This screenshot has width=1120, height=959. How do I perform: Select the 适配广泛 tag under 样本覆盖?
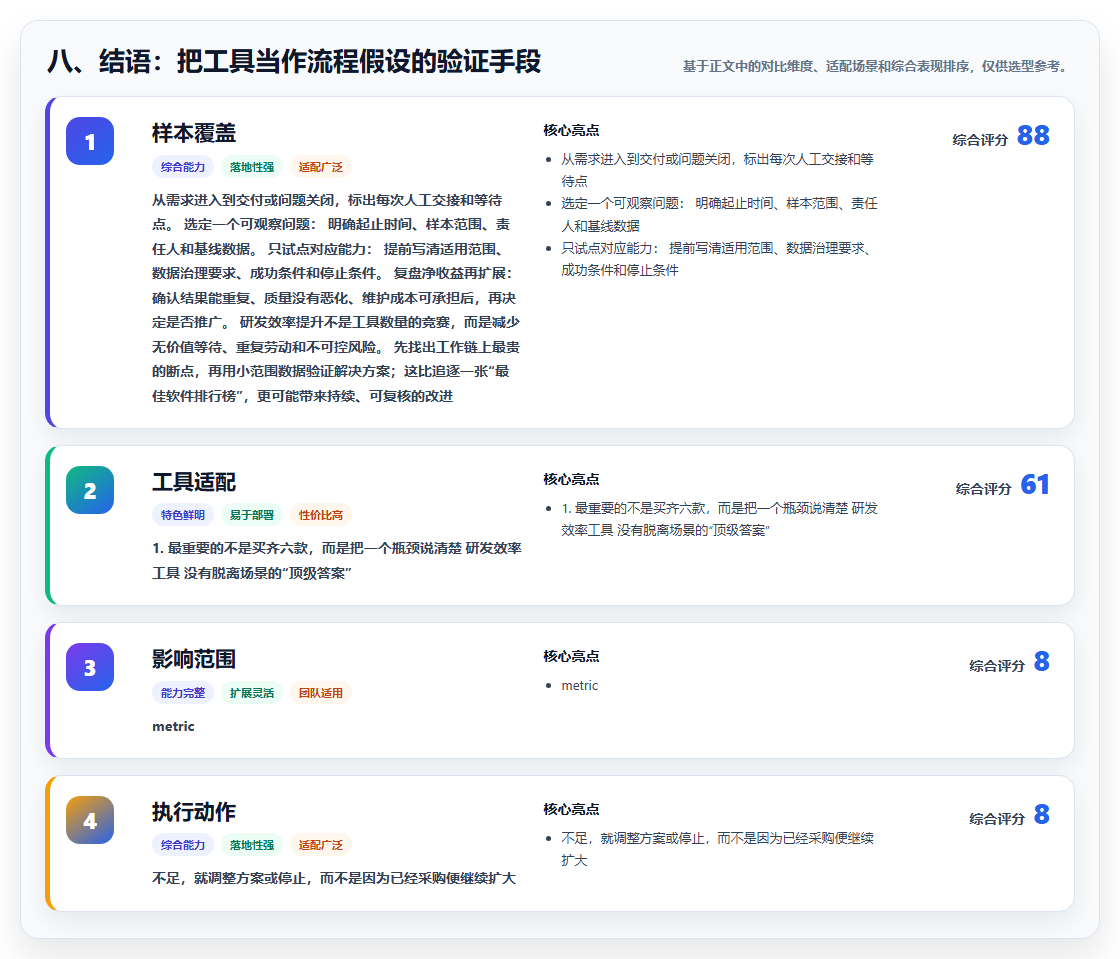point(321,167)
